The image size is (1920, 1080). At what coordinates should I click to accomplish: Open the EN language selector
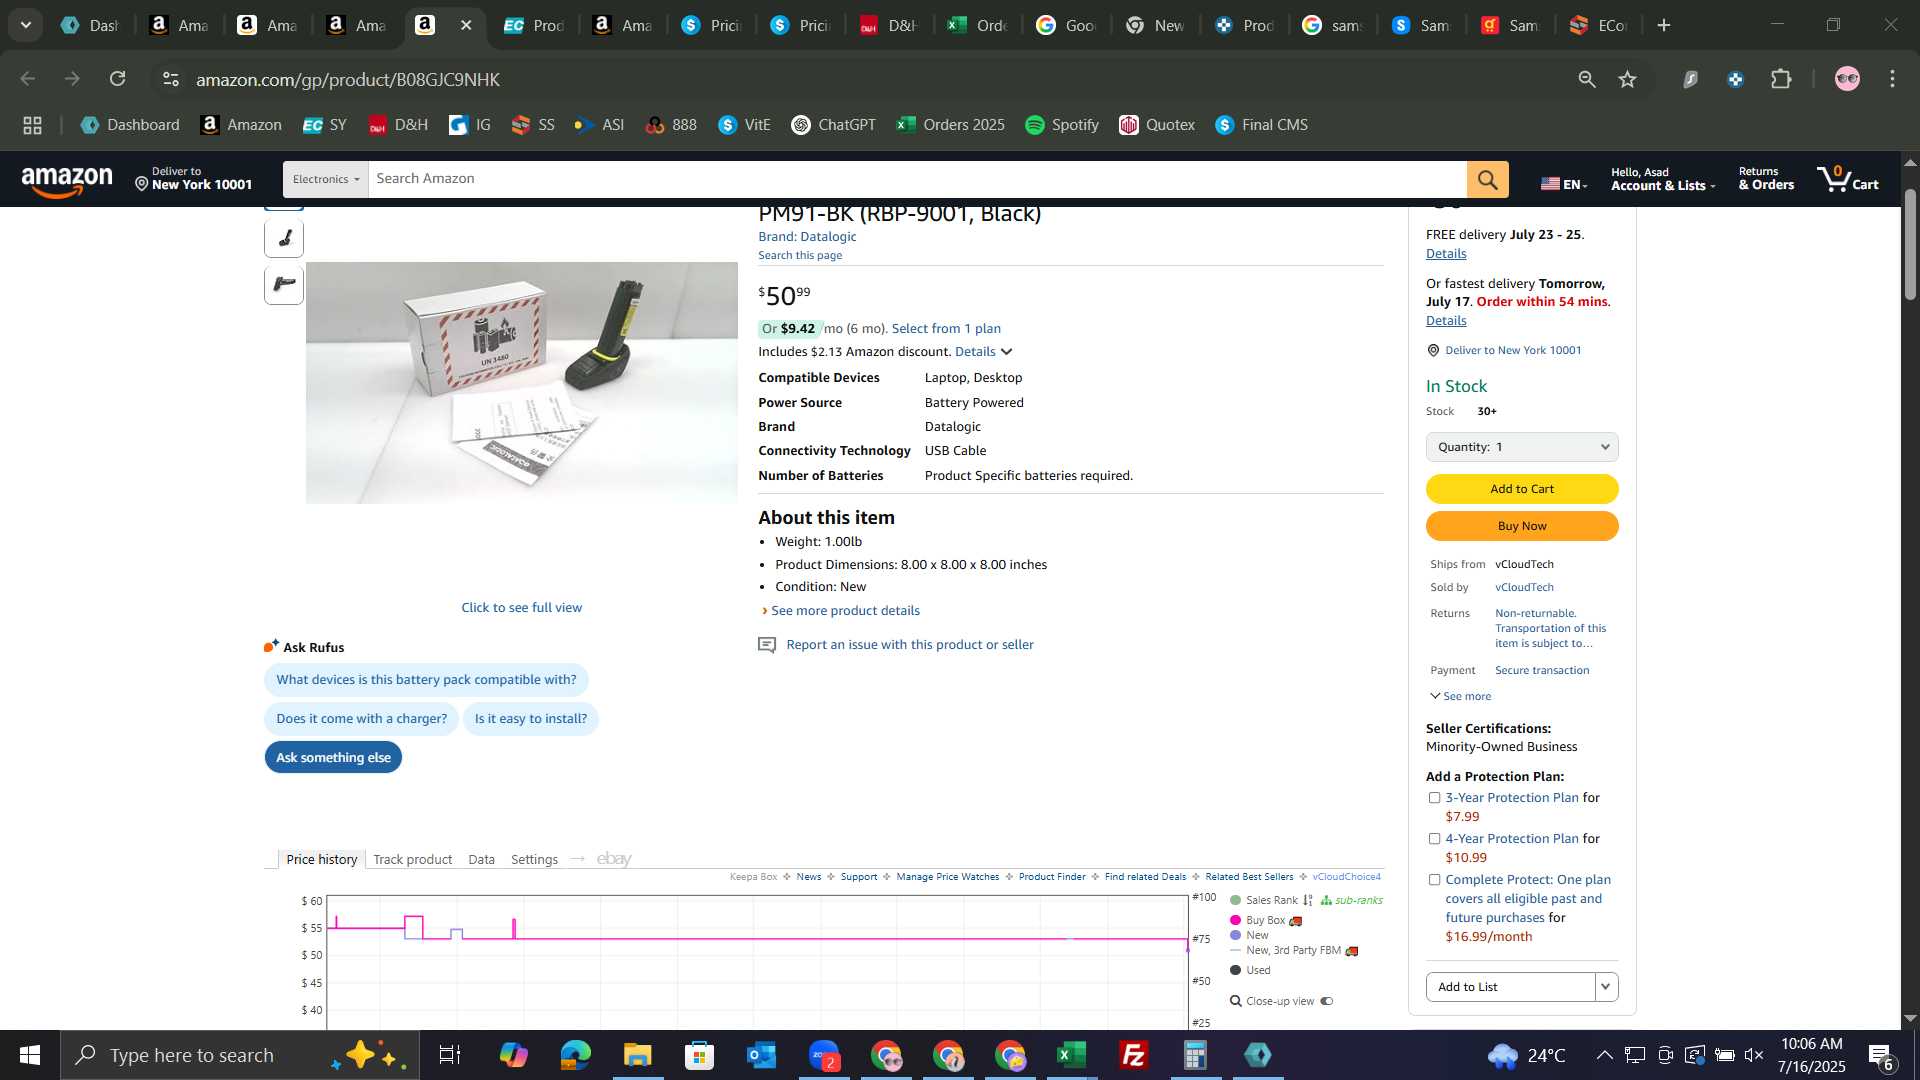point(1564,183)
